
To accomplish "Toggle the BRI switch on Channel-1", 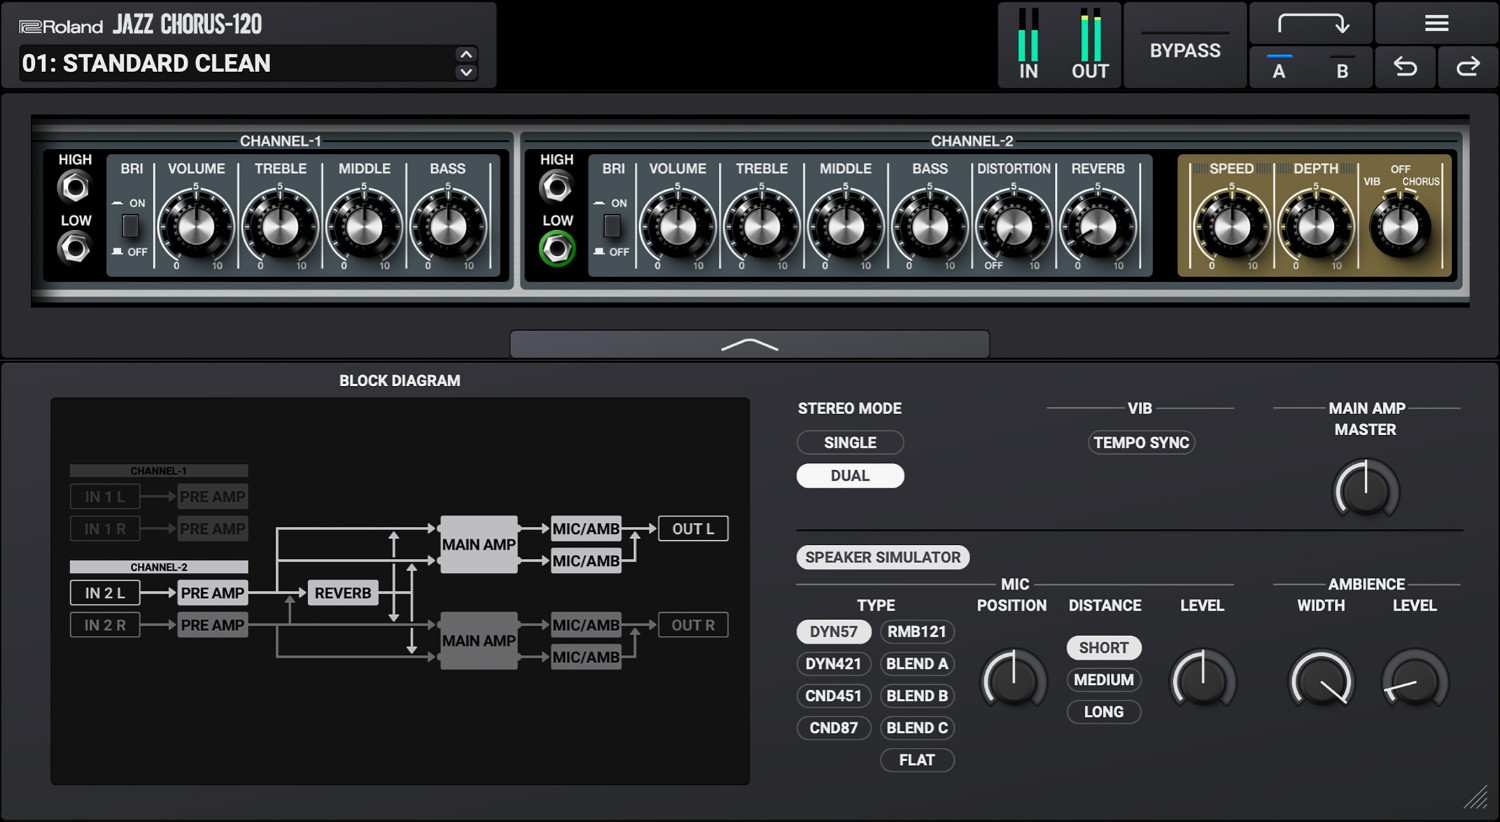I will coord(130,226).
